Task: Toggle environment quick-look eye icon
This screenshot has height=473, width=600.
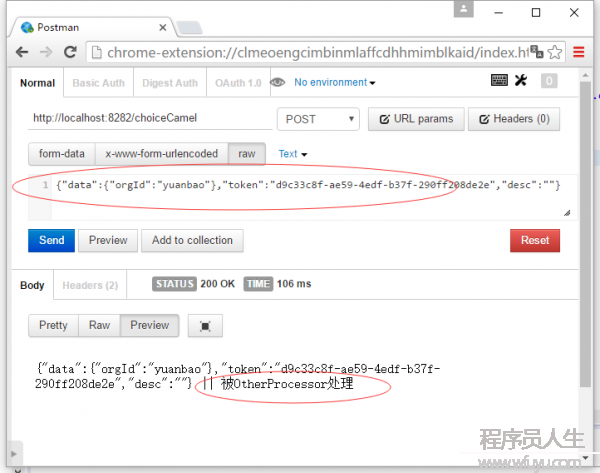Action: tap(277, 82)
